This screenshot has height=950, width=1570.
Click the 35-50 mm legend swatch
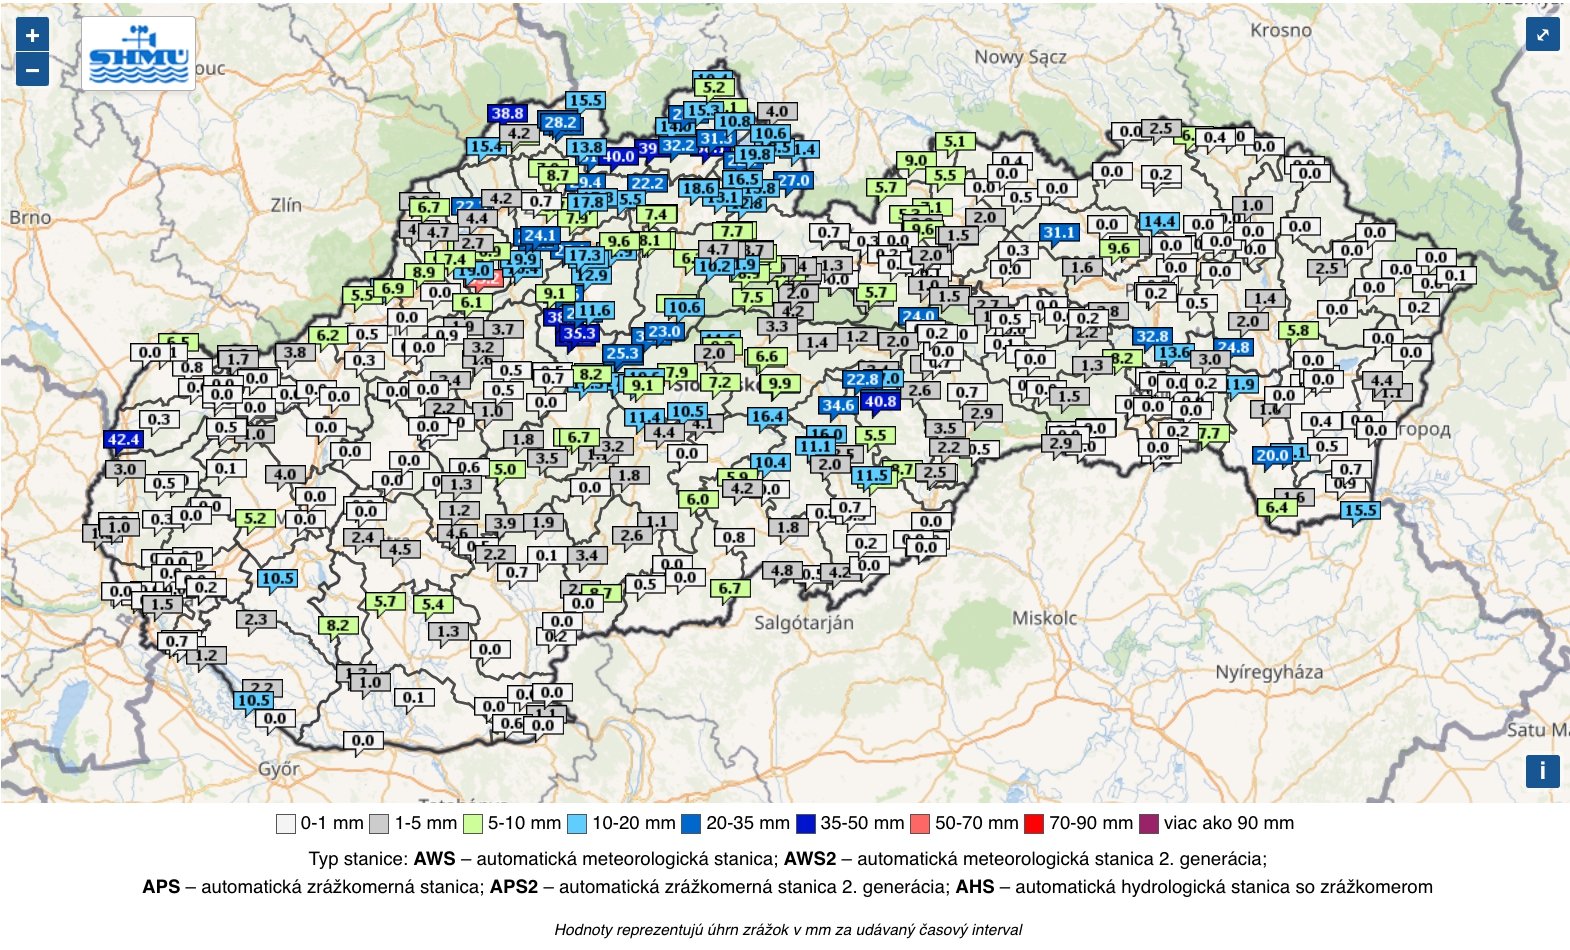click(806, 824)
